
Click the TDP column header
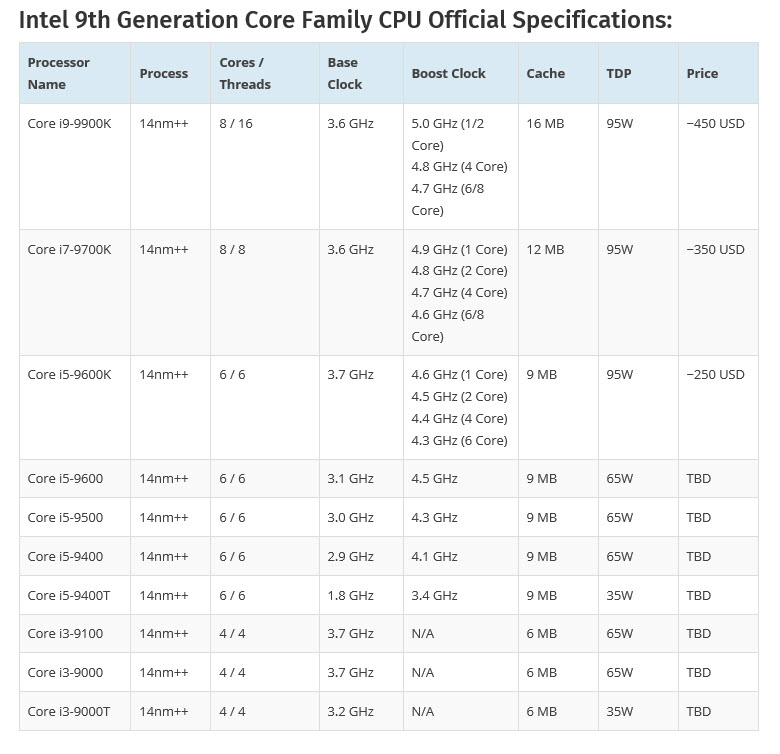pos(618,73)
